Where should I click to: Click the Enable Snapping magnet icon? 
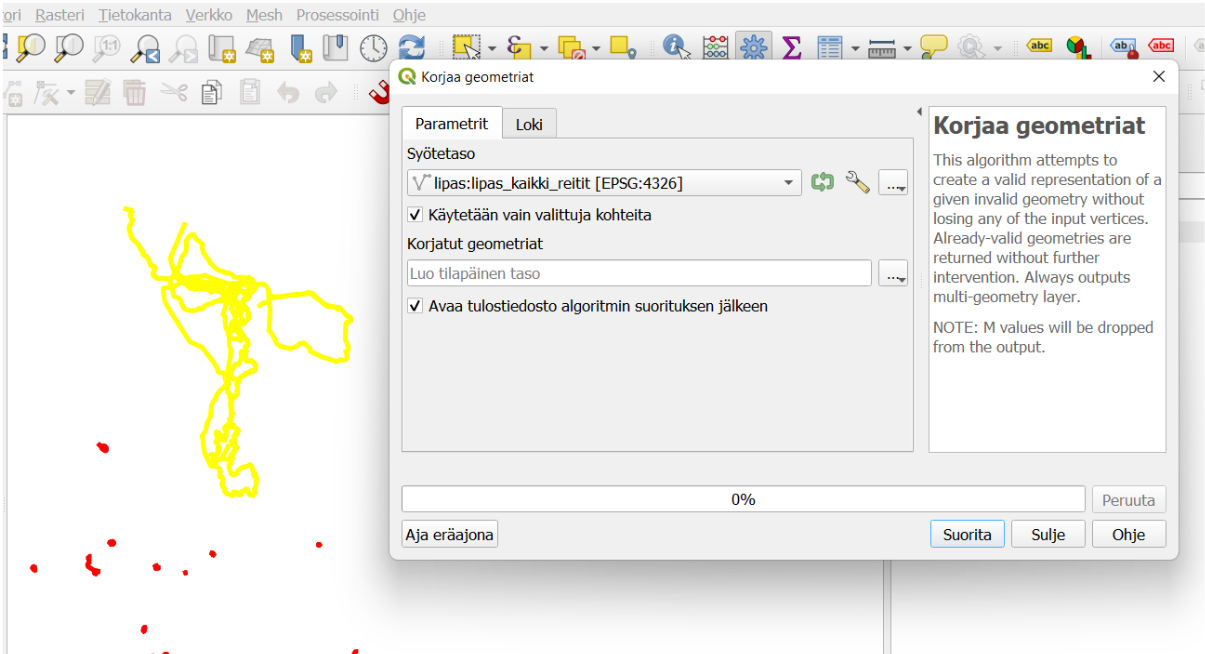point(380,93)
